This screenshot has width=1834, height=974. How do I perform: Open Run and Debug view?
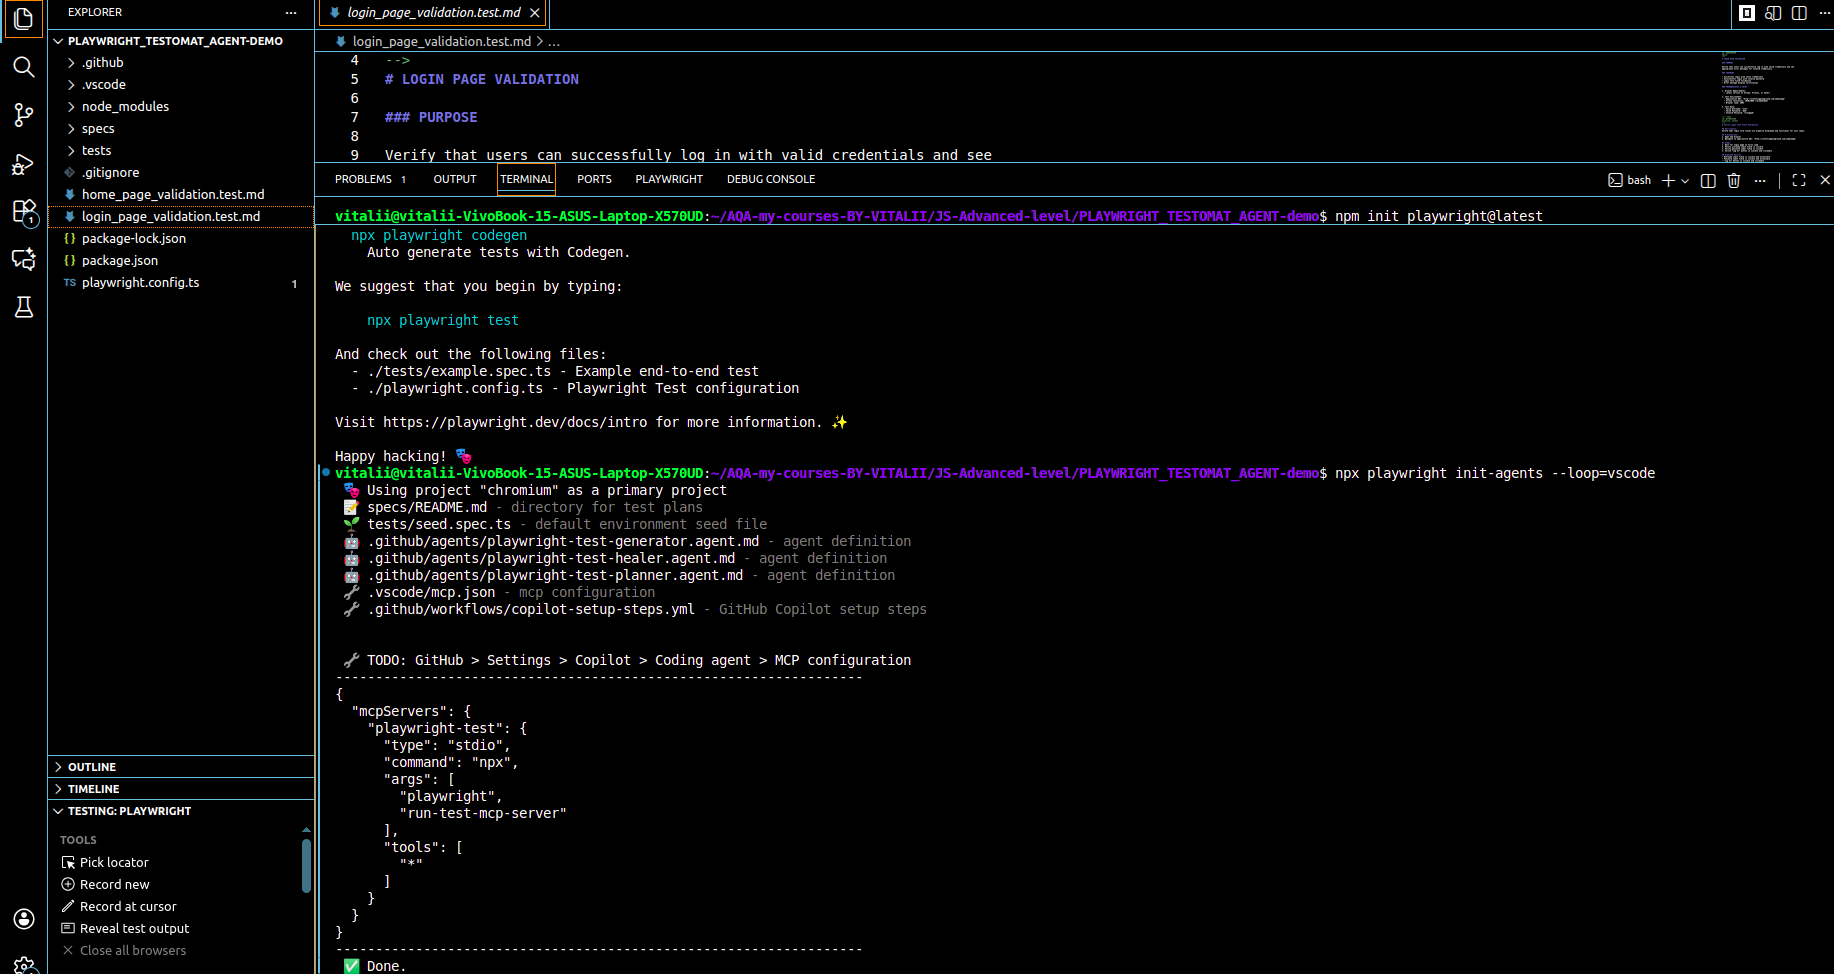(x=23, y=164)
